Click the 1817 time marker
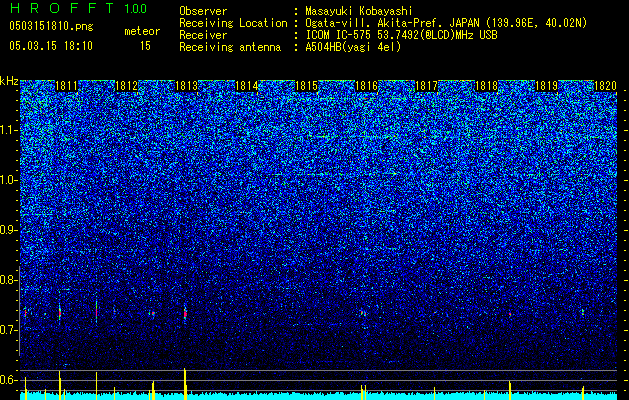 click(x=426, y=86)
